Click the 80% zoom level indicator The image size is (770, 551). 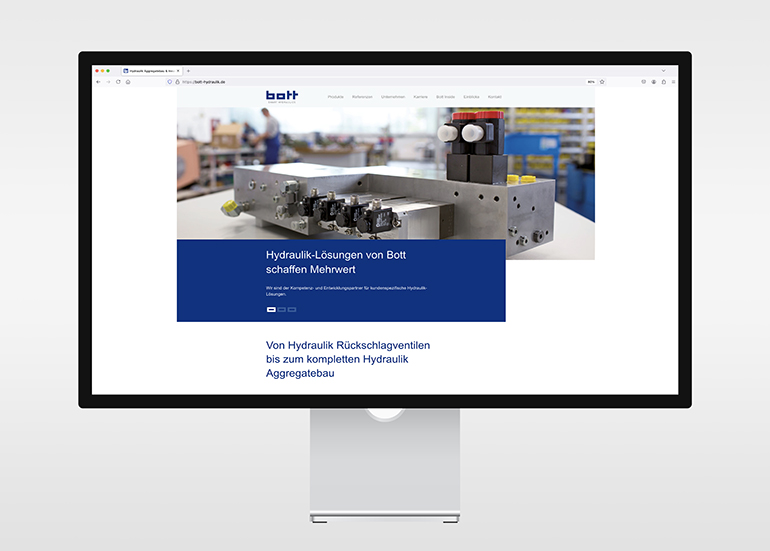(x=591, y=82)
